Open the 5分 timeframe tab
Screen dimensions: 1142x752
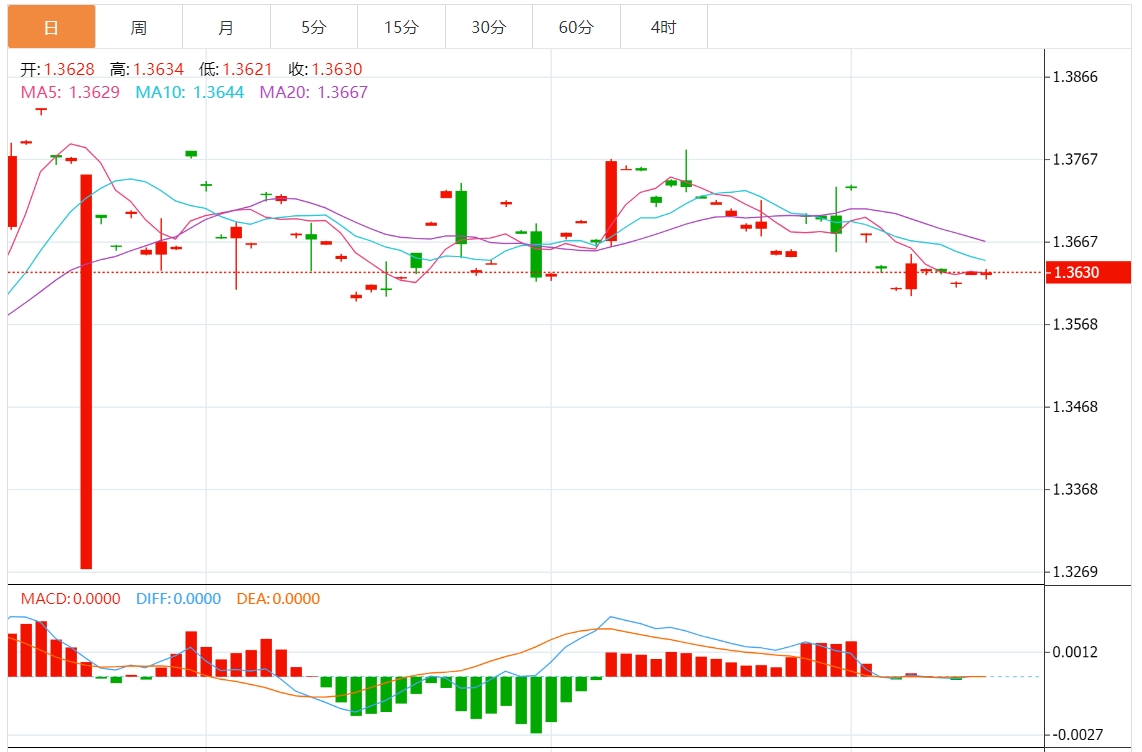pyautogui.click(x=314, y=27)
